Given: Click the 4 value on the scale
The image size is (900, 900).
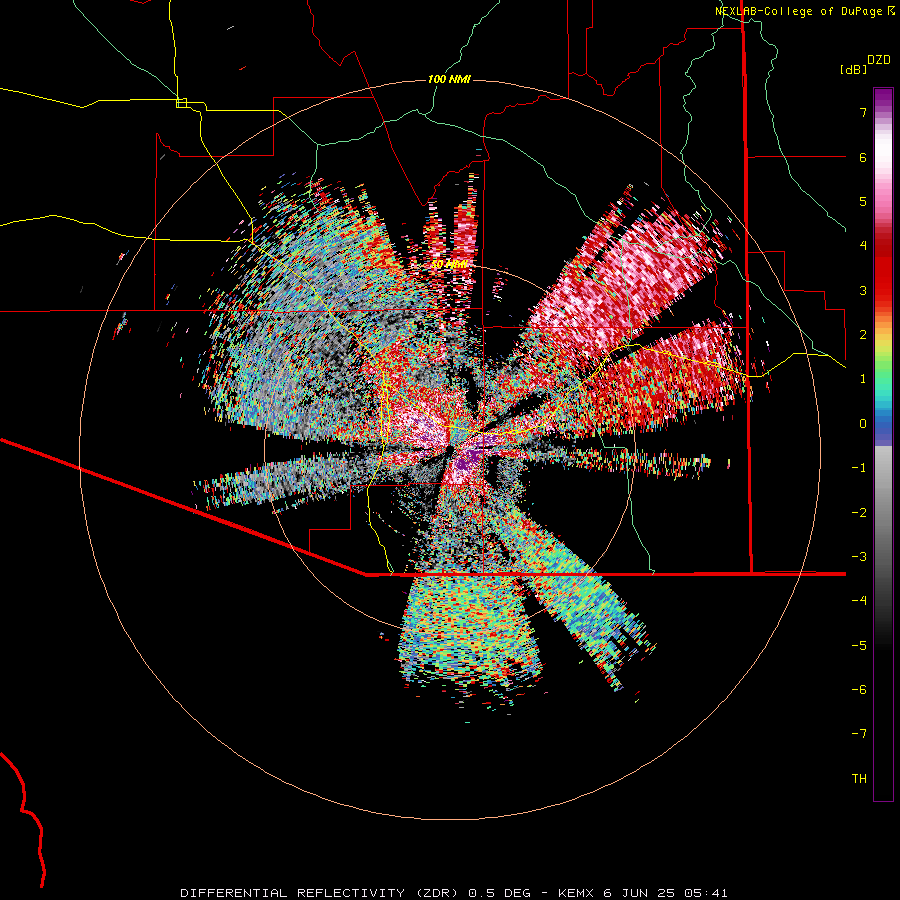Looking at the screenshot, I should pos(863,246).
